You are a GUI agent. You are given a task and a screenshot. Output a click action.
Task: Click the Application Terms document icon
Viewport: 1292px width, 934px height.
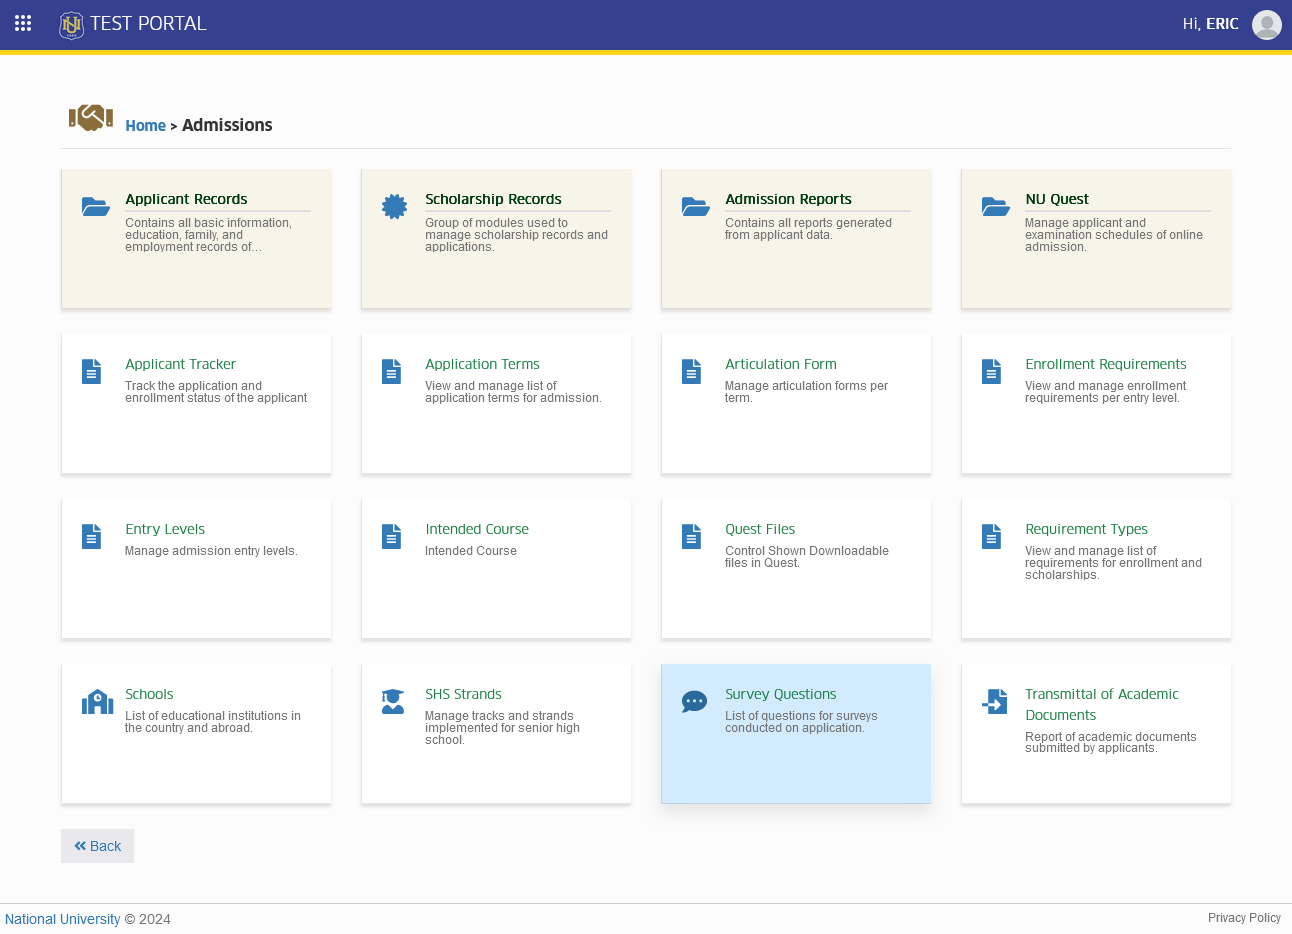(x=391, y=371)
